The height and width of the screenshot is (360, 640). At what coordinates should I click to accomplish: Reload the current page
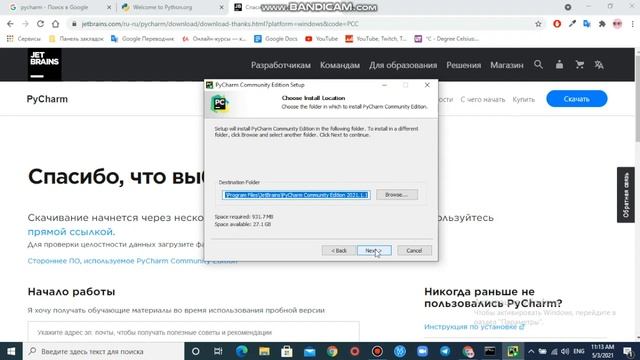click(40, 24)
